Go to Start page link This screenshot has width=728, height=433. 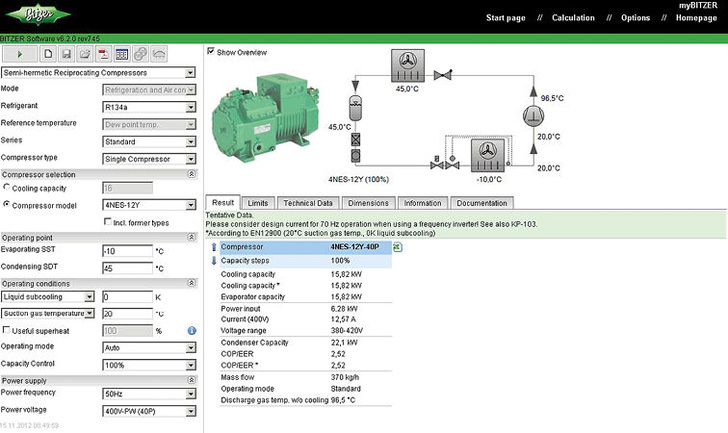(506, 18)
